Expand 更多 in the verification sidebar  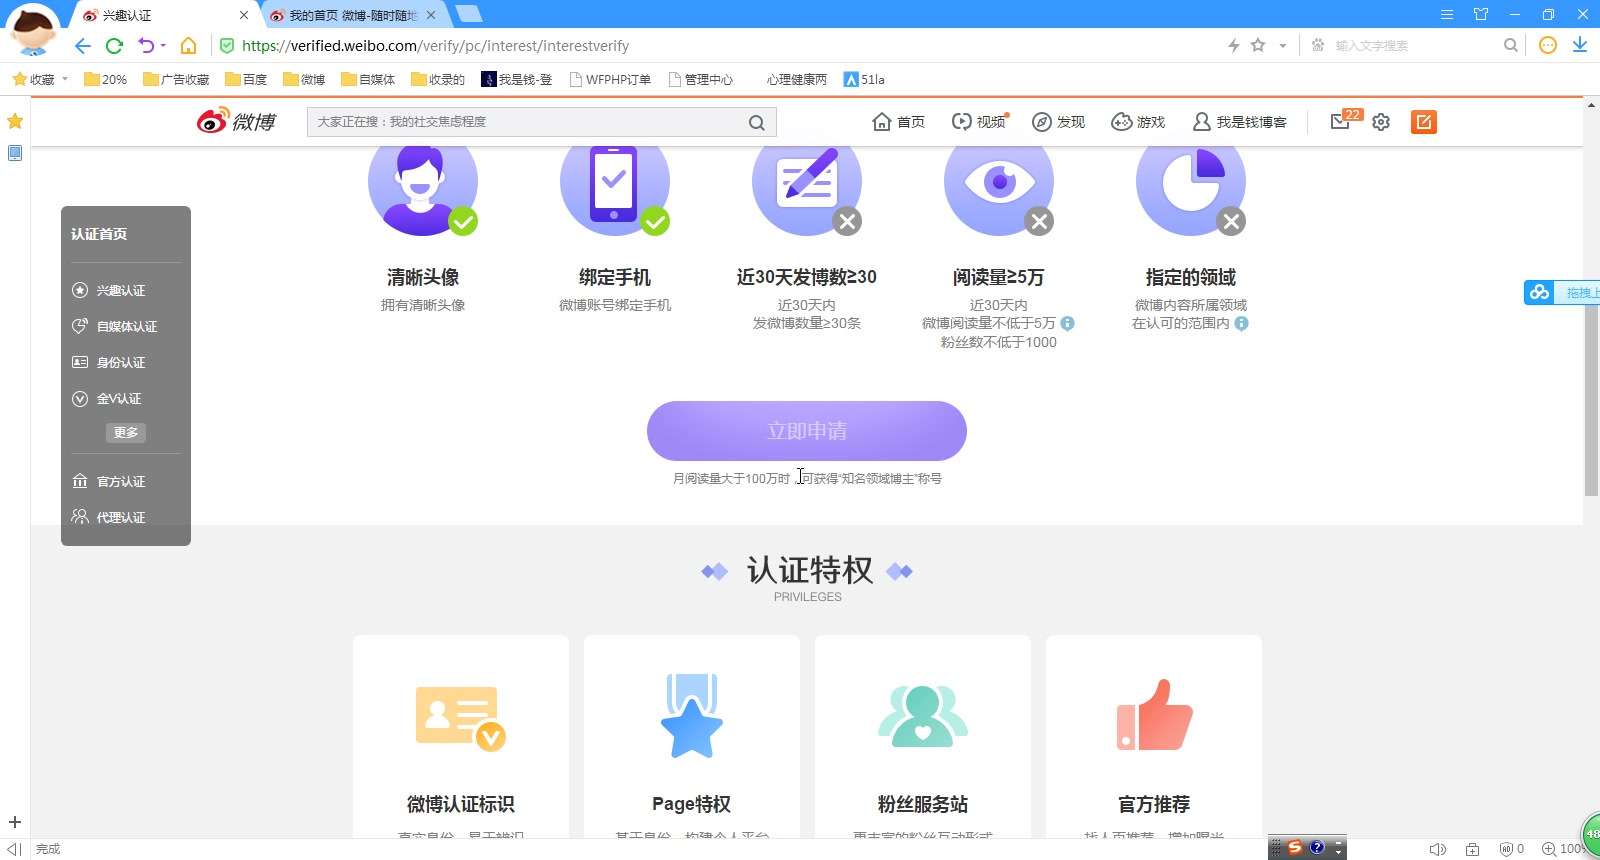pyautogui.click(x=126, y=432)
